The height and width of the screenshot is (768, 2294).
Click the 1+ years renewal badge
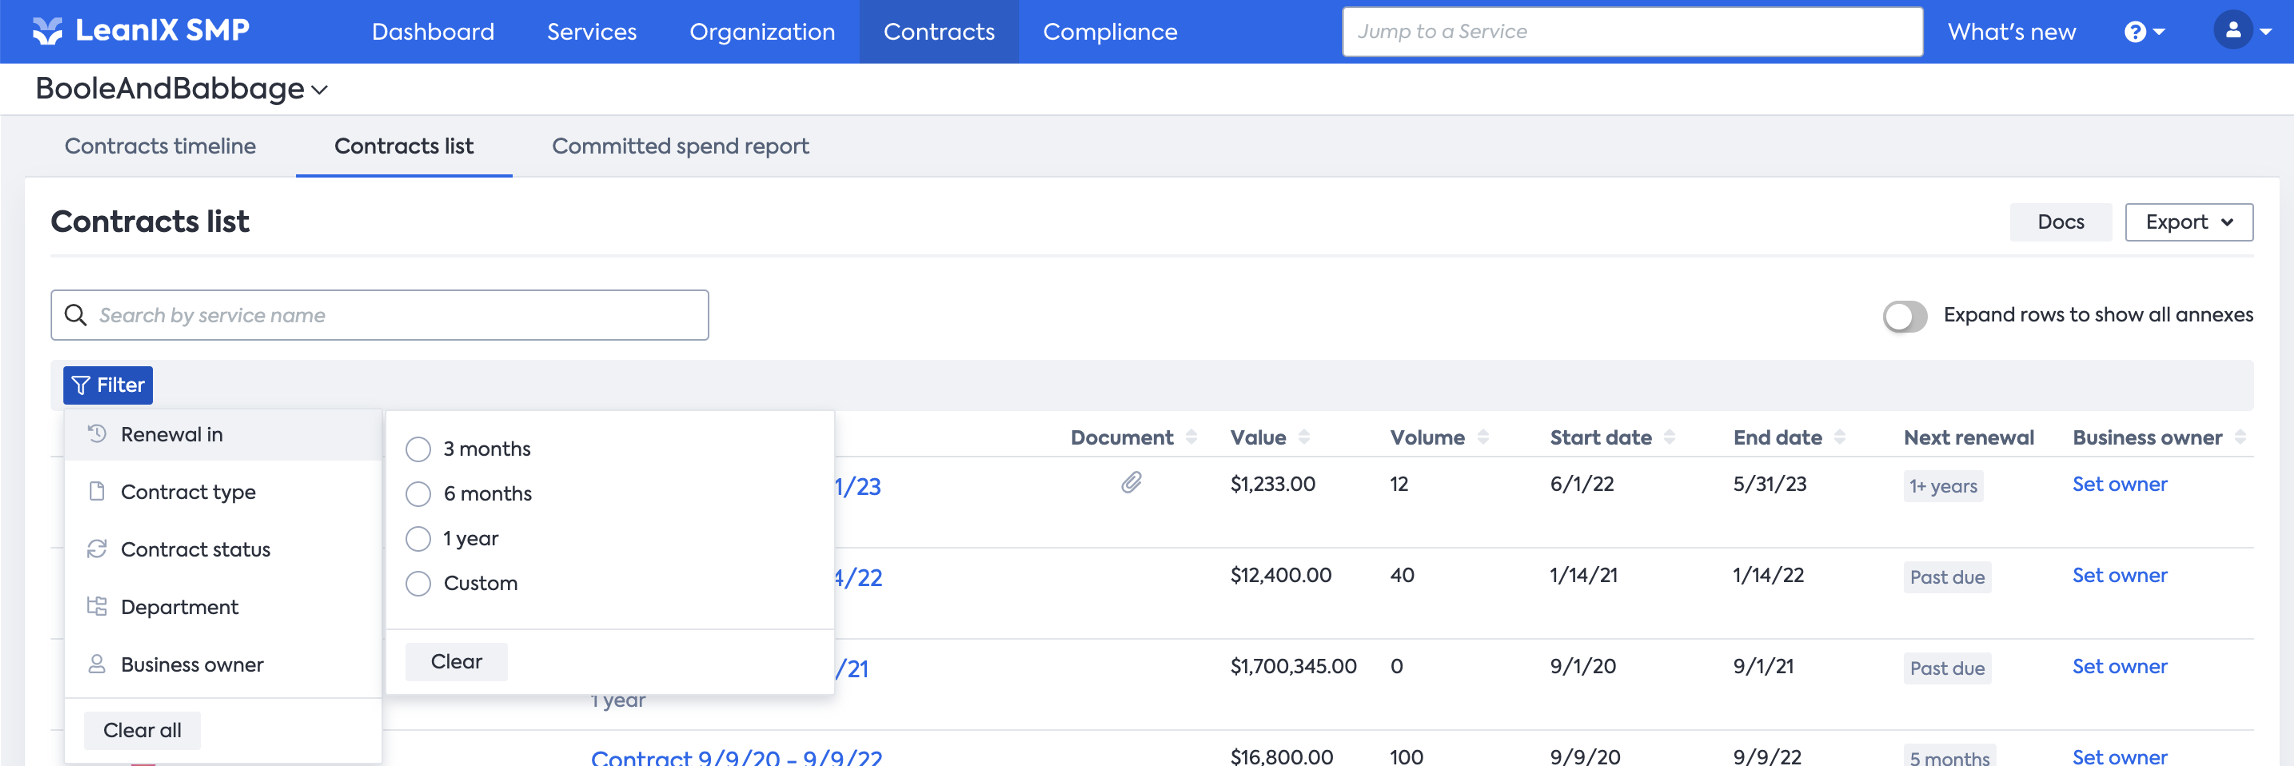pyautogui.click(x=1943, y=486)
